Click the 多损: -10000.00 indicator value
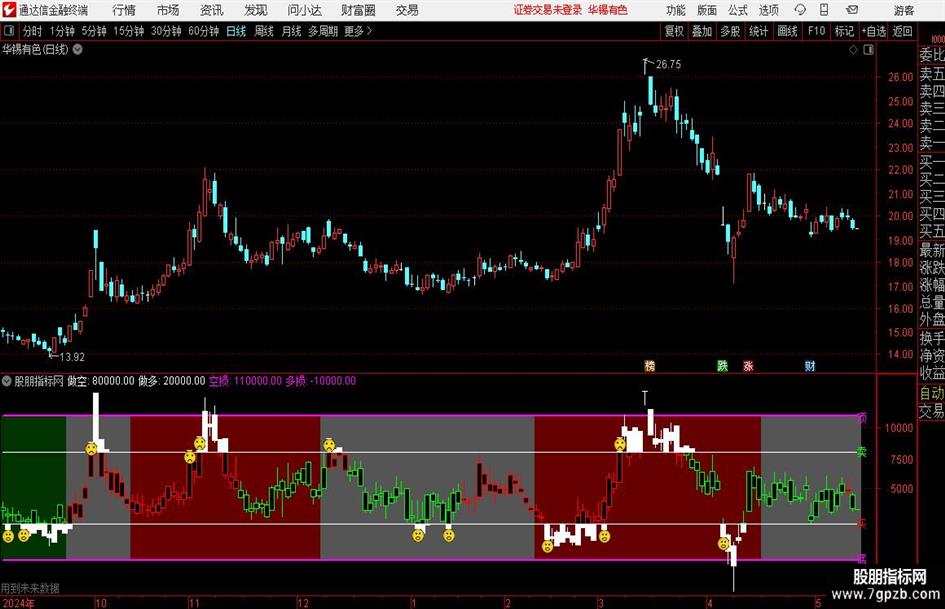This screenshot has height=609, width=945. [321, 380]
